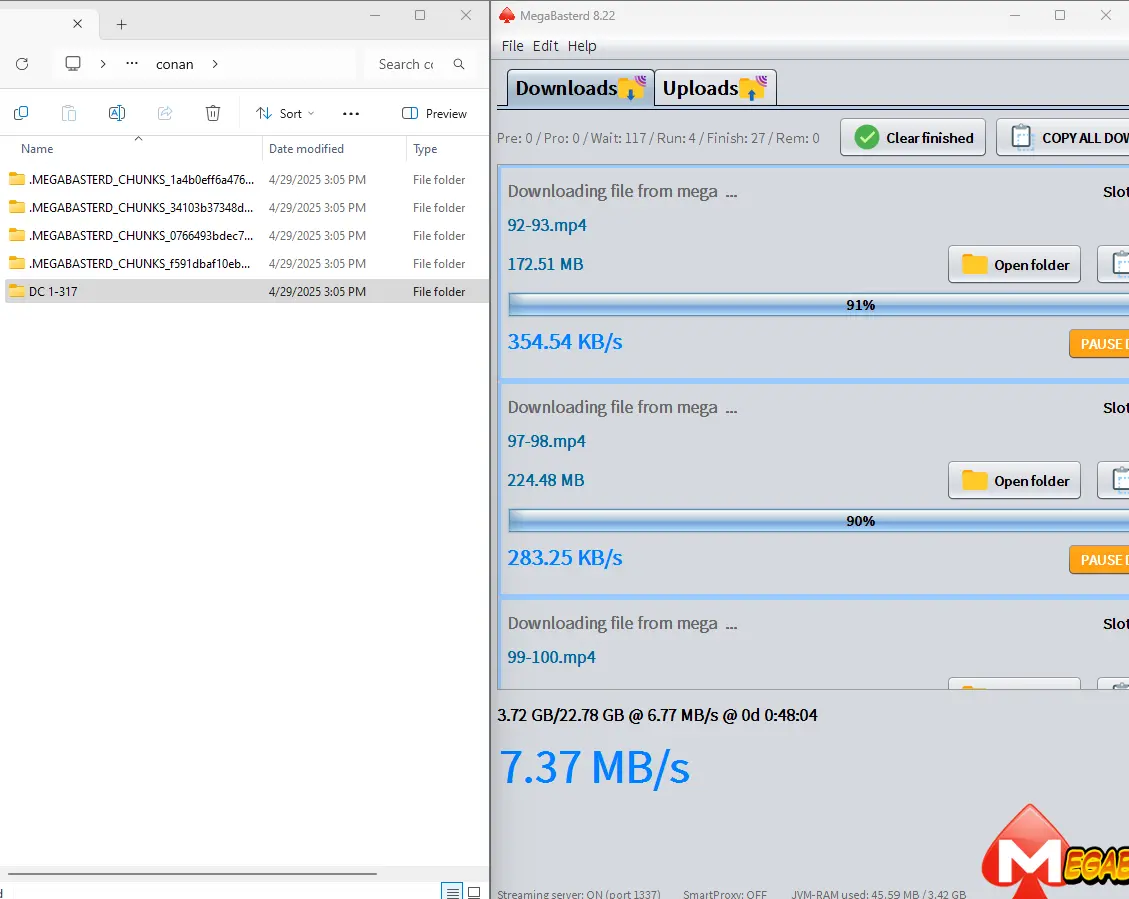This screenshot has height=899, width=1129.
Task: Select folder .MEGABASTERD_CHUNKS_0766493bdec7
Action: pyautogui.click(x=245, y=235)
